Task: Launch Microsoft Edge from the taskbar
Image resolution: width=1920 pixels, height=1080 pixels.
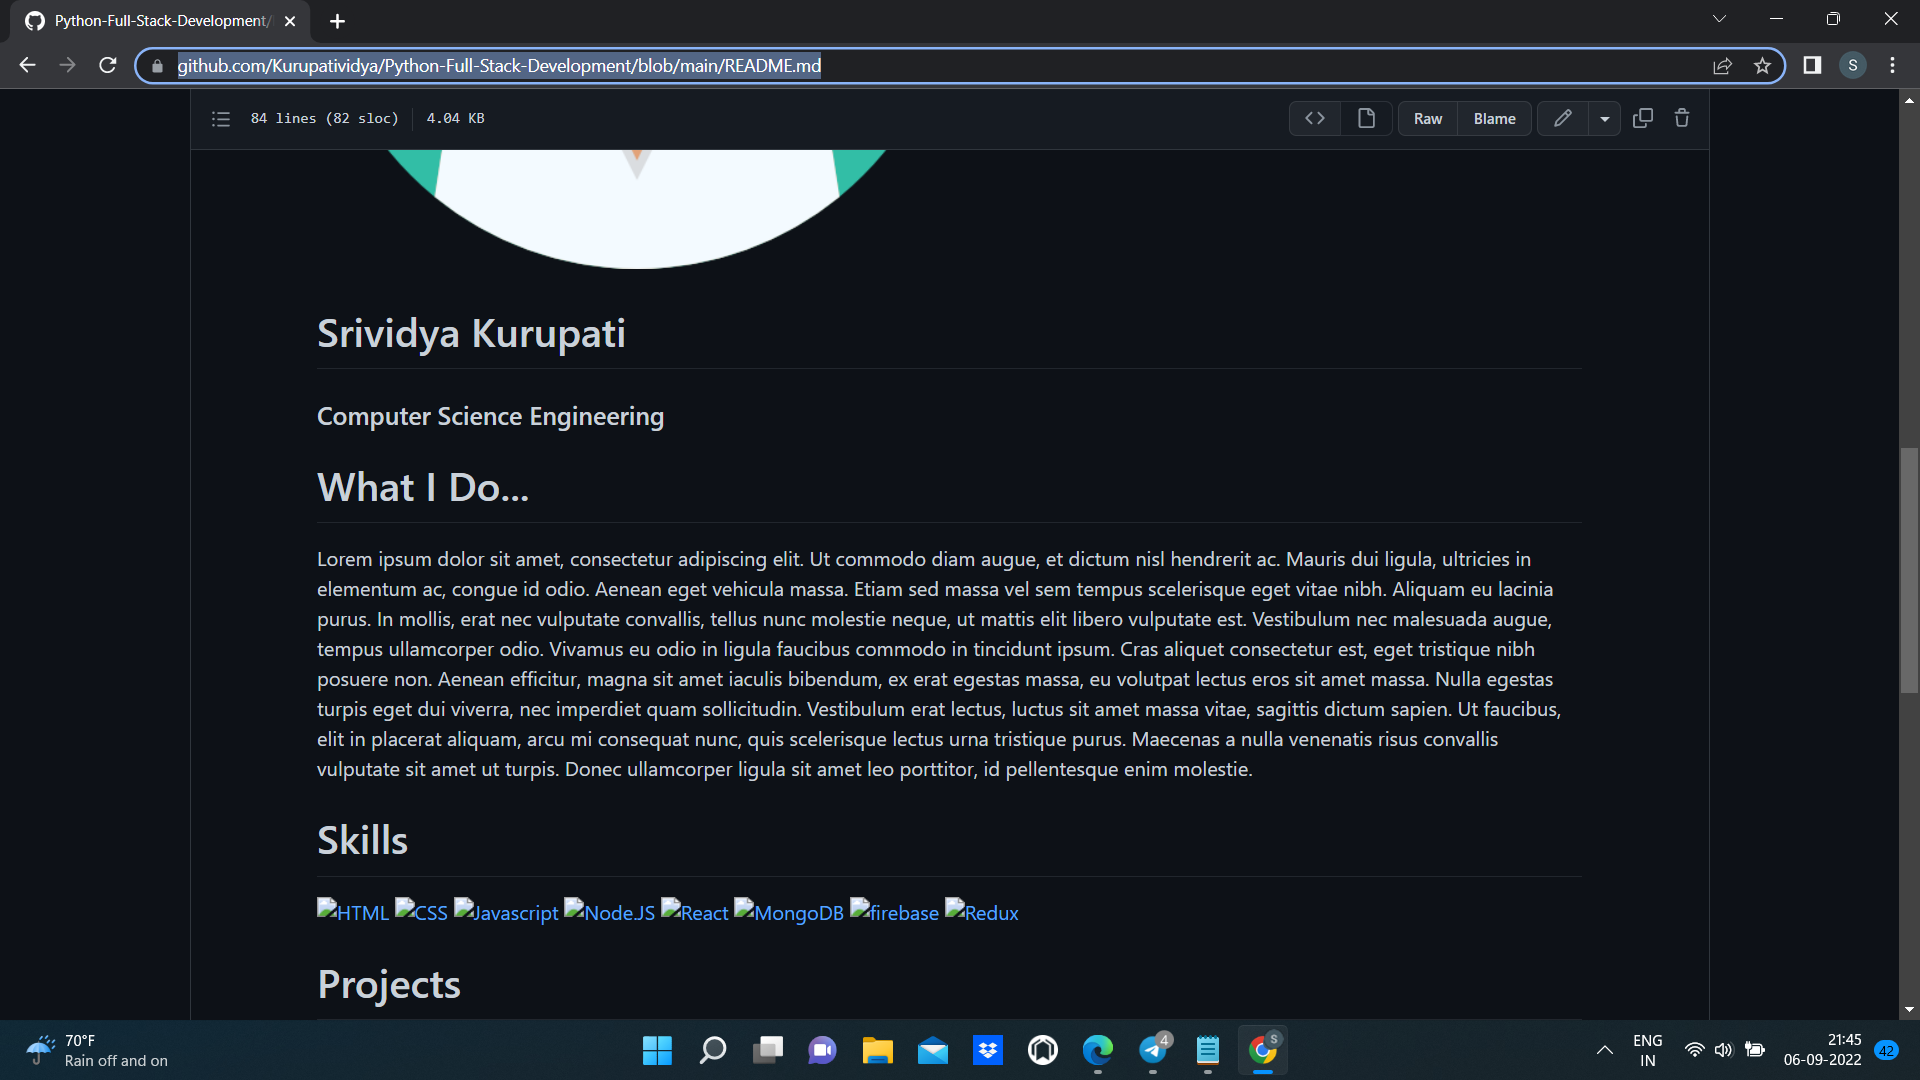Action: point(1097,1050)
